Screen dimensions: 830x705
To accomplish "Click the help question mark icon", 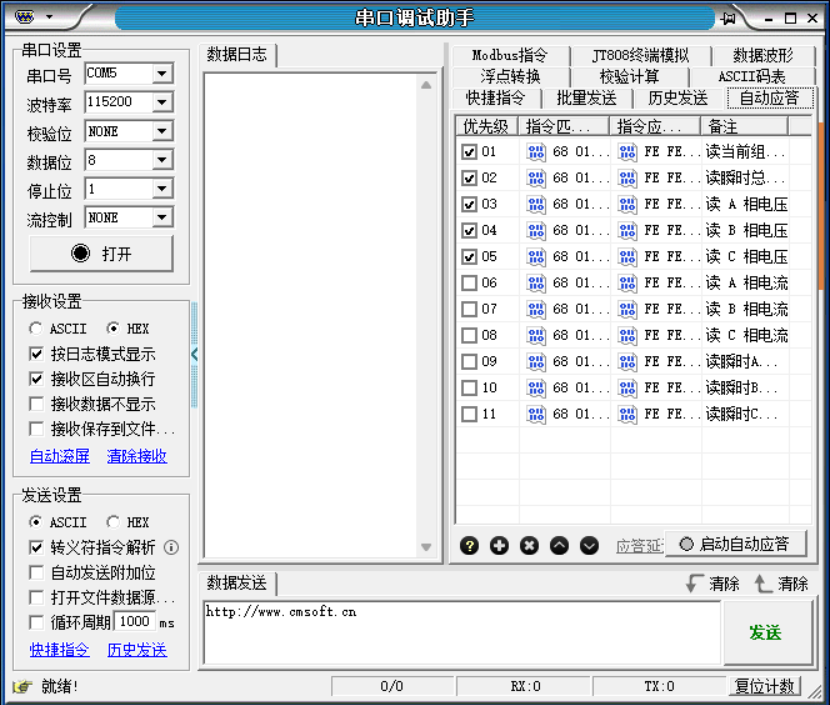I will (x=469, y=545).
